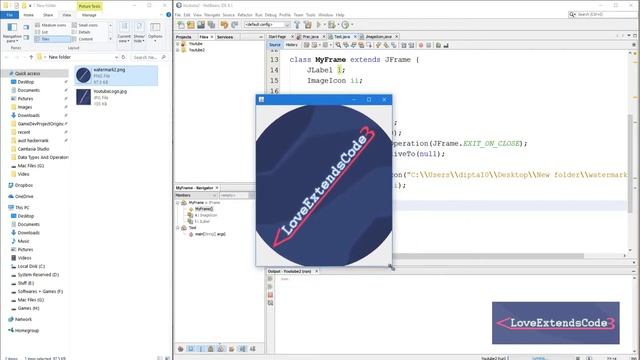Select Medium icons layout in Explorer ribbon
Screen dimensions: 640x360
(51, 25)
